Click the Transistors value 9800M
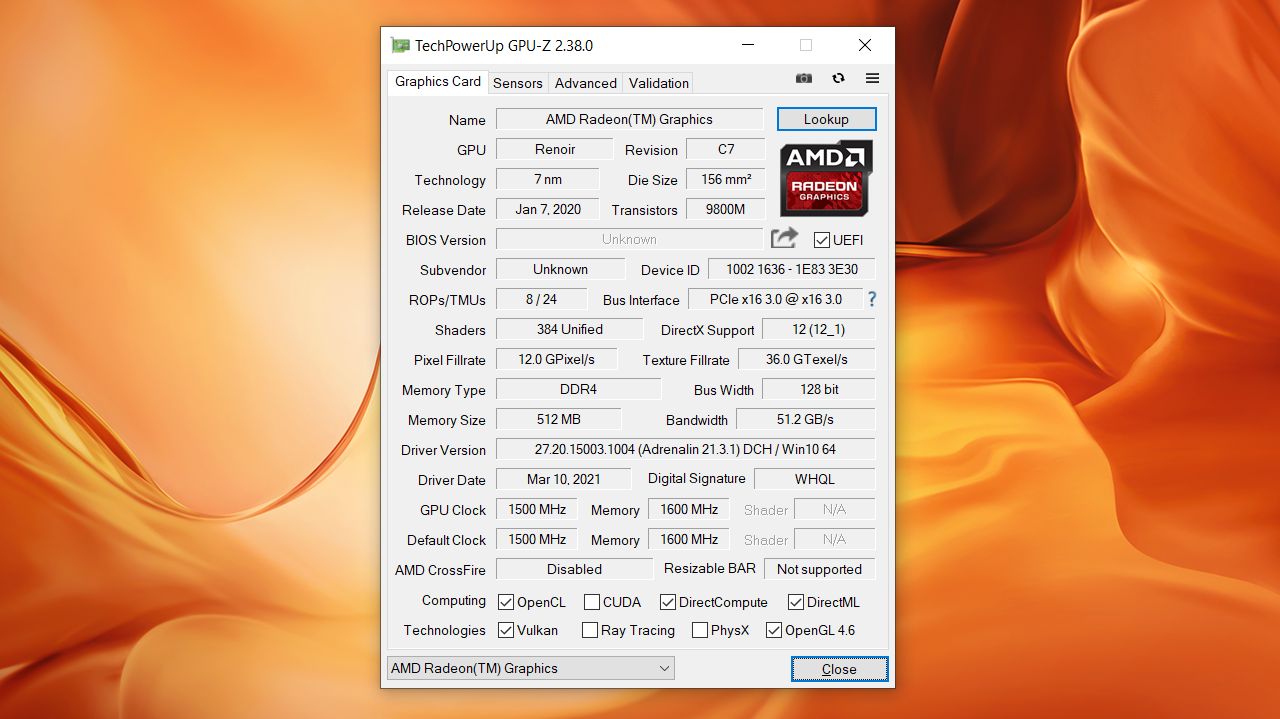Image resolution: width=1280 pixels, height=719 pixels. click(x=726, y=209)
